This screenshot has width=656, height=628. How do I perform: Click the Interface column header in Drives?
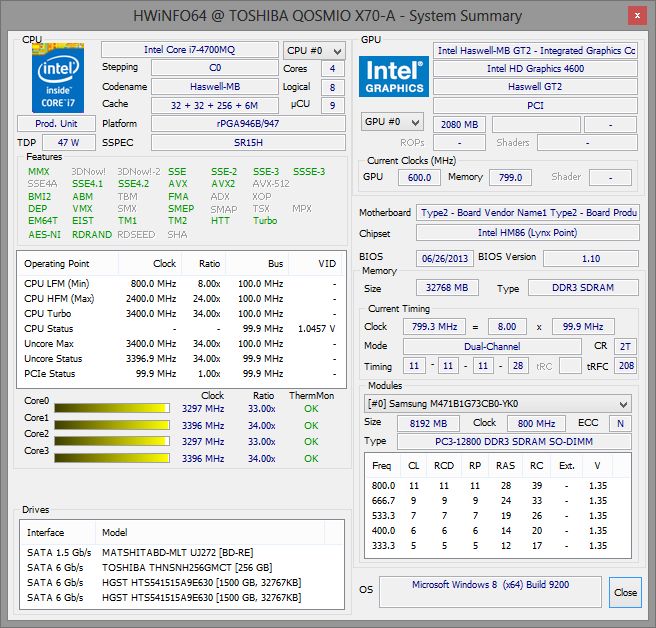tap(58, 533)
